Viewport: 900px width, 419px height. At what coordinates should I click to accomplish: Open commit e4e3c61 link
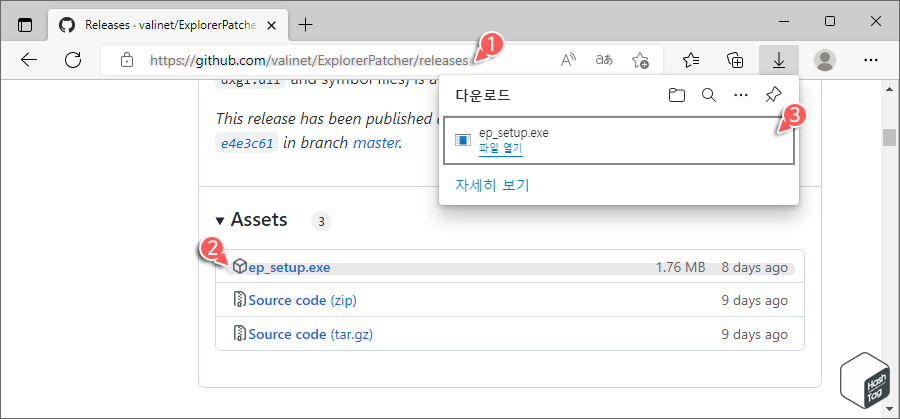[247, 143]
